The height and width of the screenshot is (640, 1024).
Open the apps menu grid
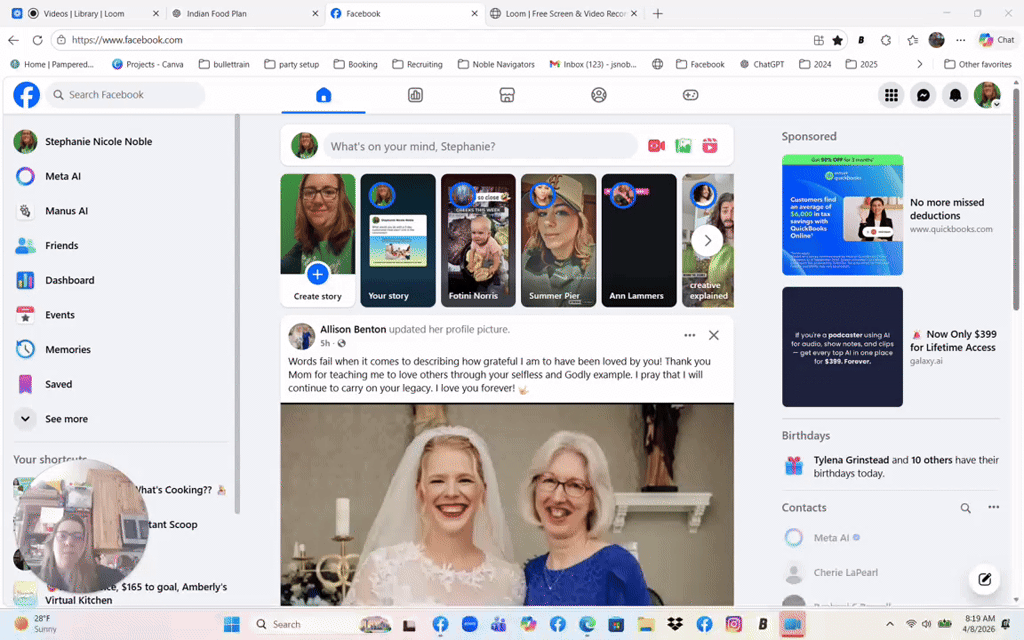[890, 94]
